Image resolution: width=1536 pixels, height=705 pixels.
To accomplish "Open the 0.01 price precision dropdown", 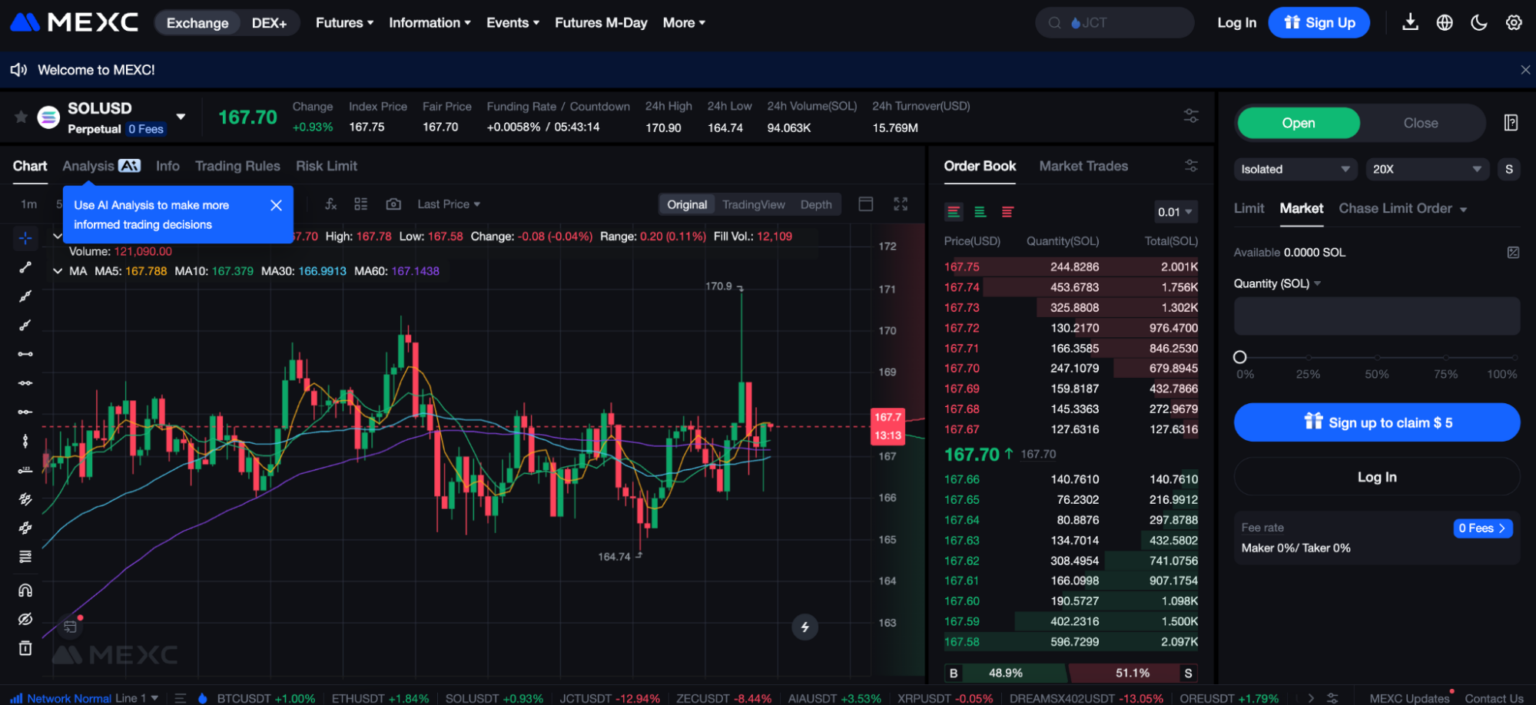I will tap(1175, 212).
